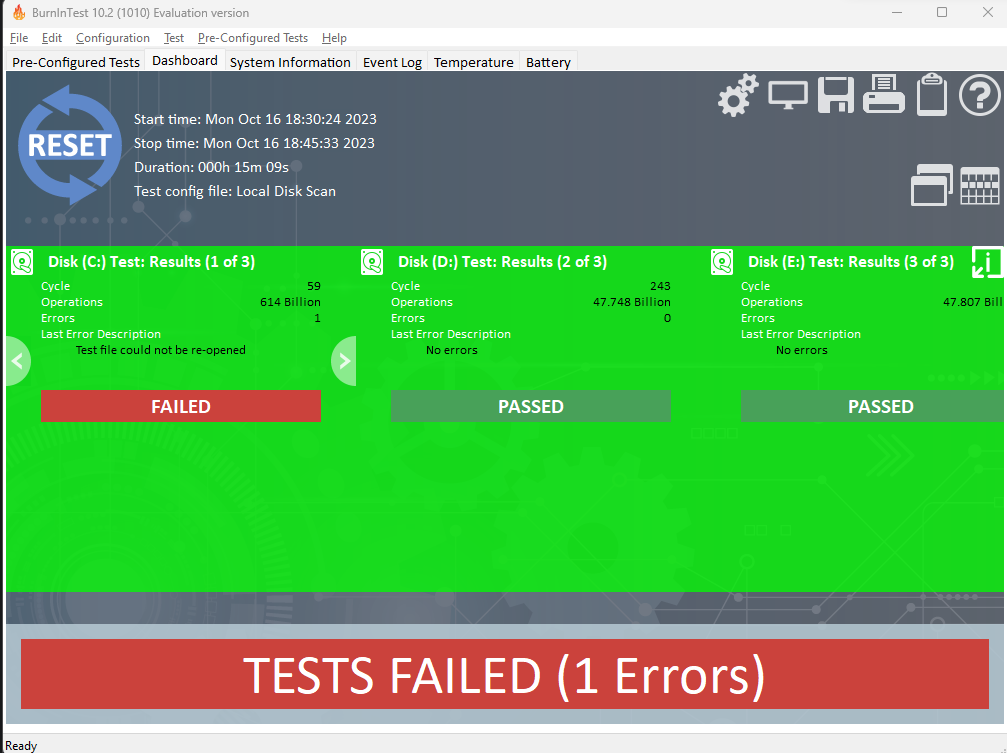This screenshot has width=1007, height=753.
Task: Open the Configuration menu
Action: (x=112, y=38)
